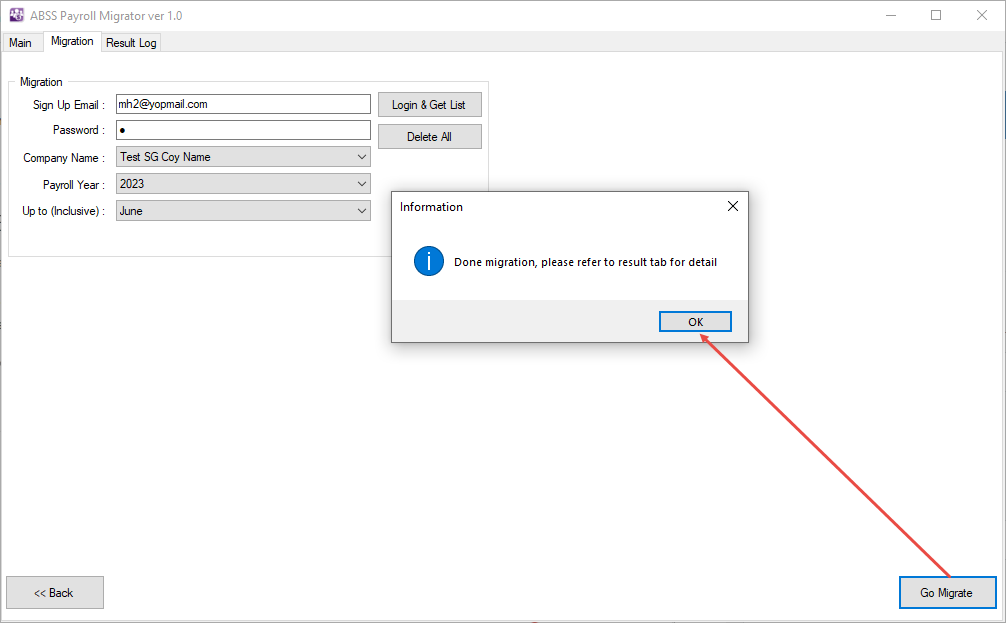Click the ABSS Payroll Migrator app icon
1006x623 pixels.
16,15
